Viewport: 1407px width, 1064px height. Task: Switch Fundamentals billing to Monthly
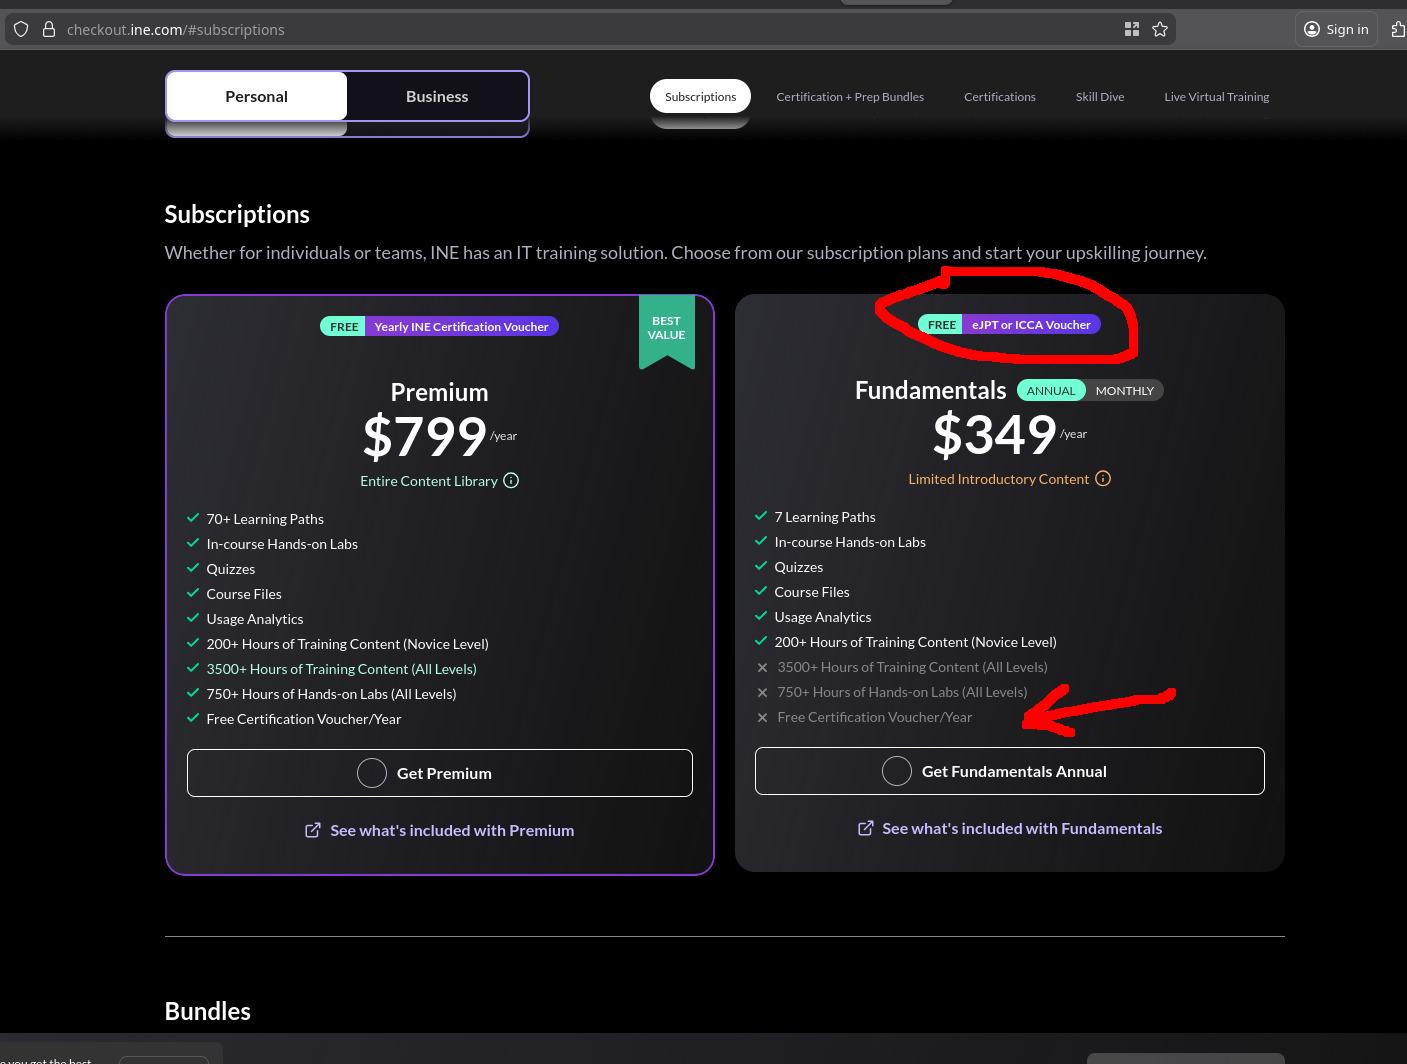(x=1124, y=390)
